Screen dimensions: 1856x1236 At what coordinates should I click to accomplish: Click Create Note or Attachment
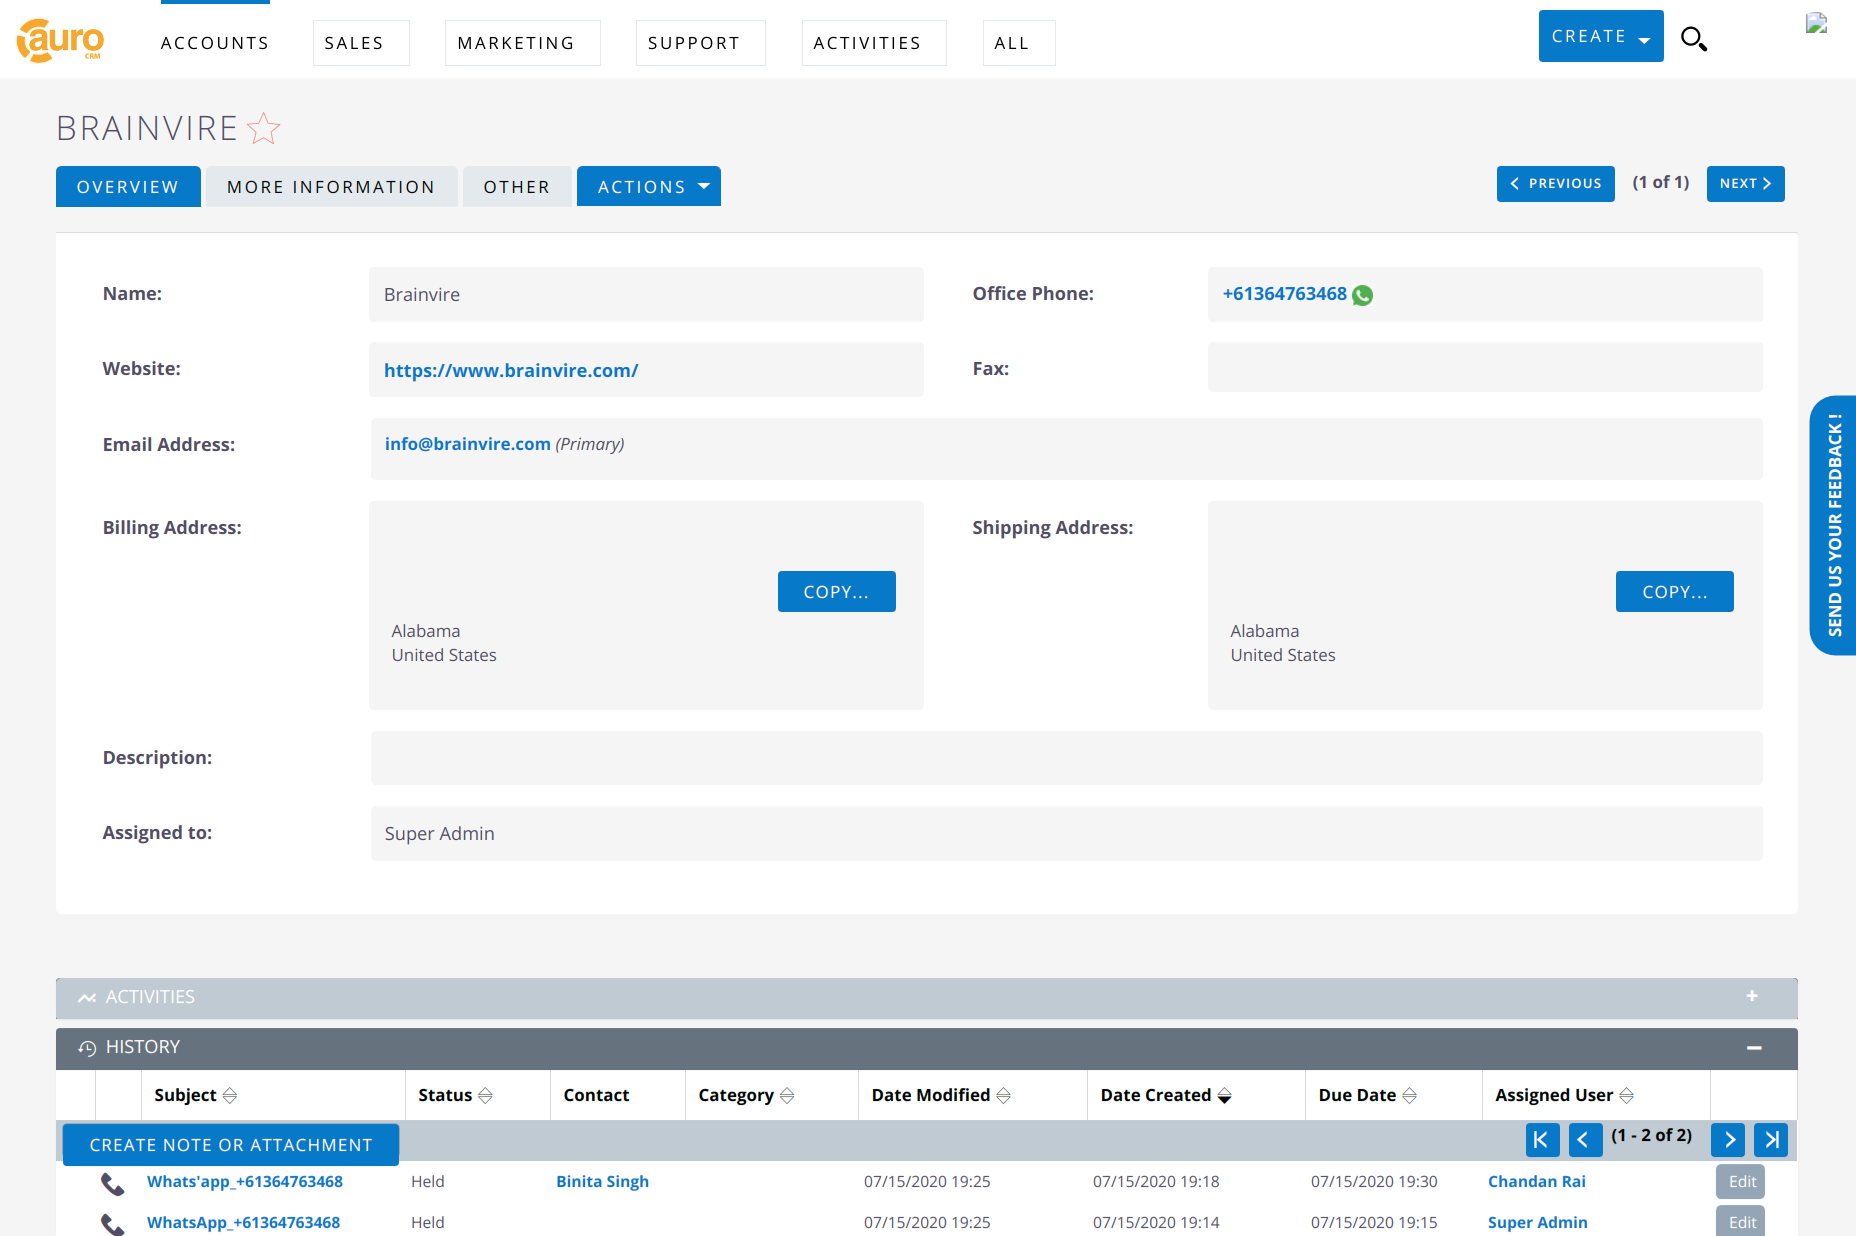point(231,1145)
